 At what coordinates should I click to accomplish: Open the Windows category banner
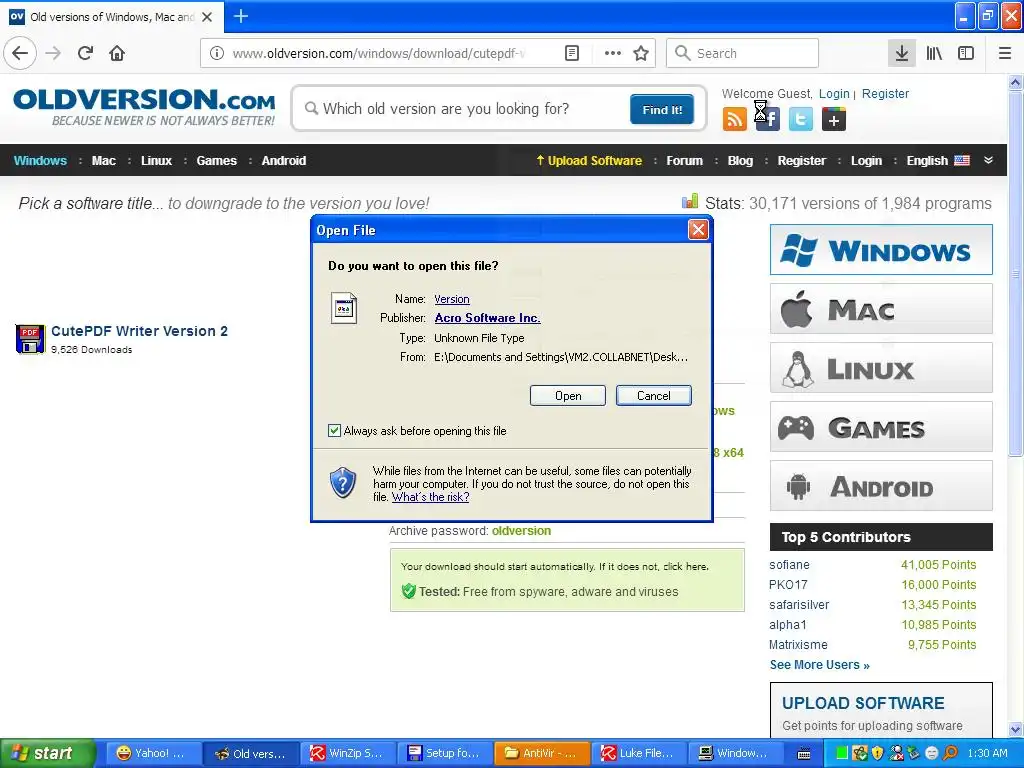881,249
